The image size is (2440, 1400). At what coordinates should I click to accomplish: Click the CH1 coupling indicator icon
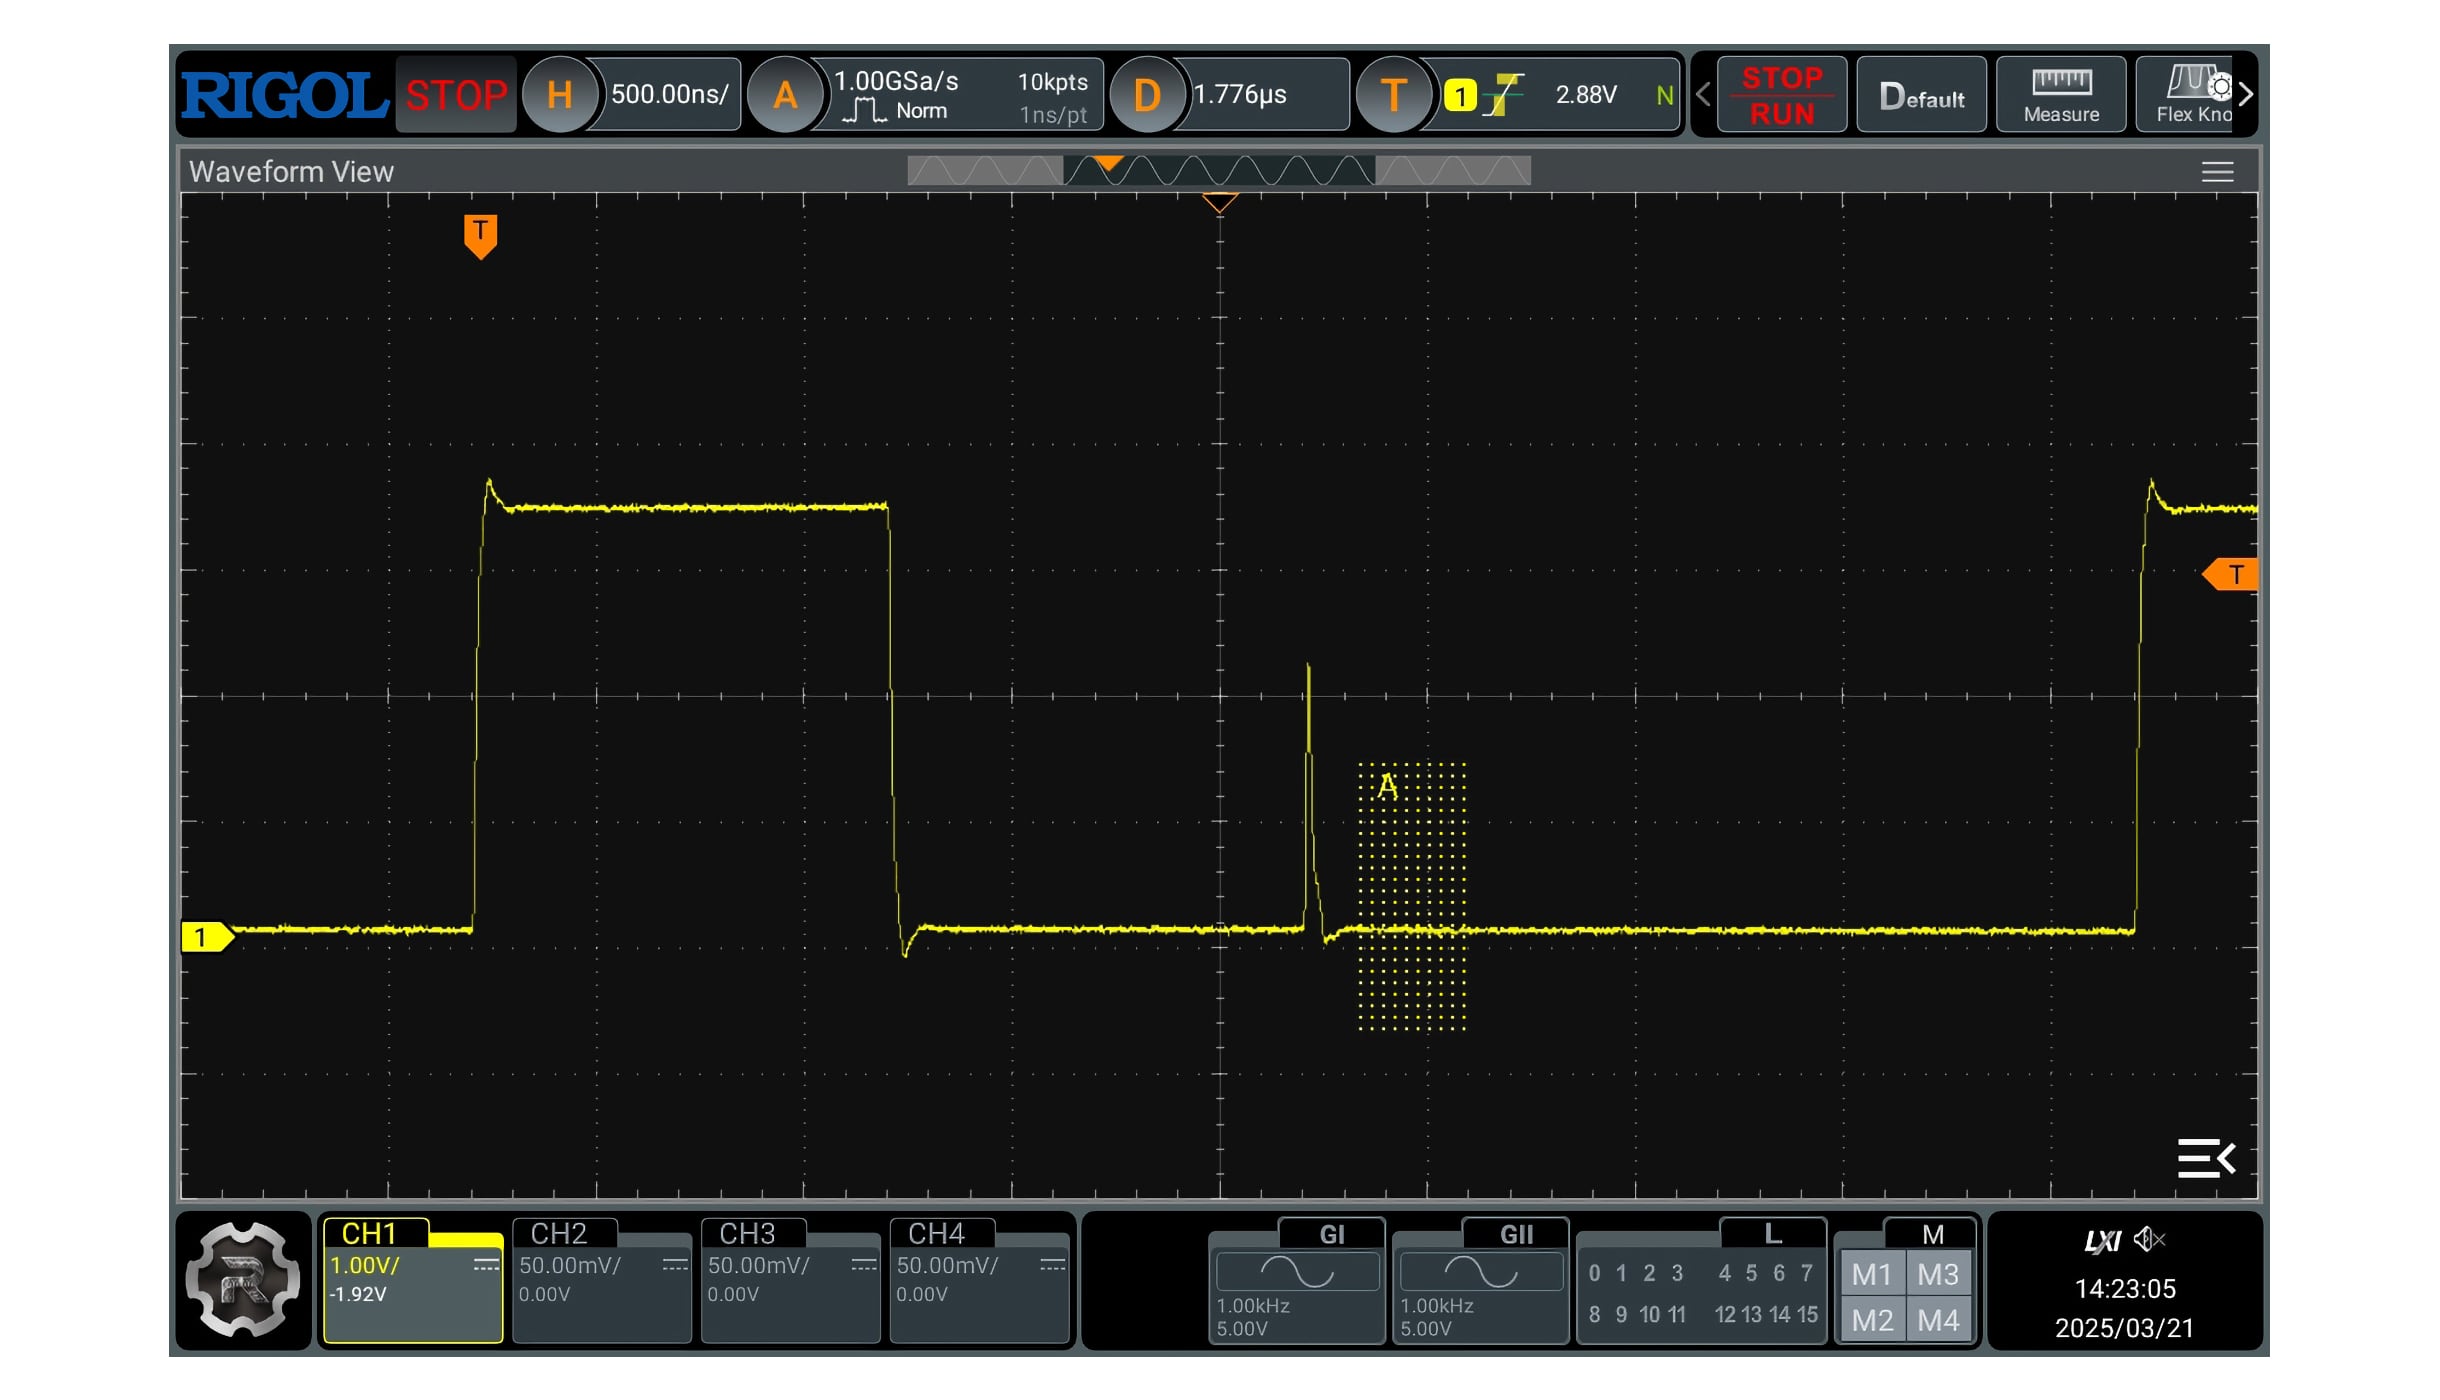coord(486,1266)
